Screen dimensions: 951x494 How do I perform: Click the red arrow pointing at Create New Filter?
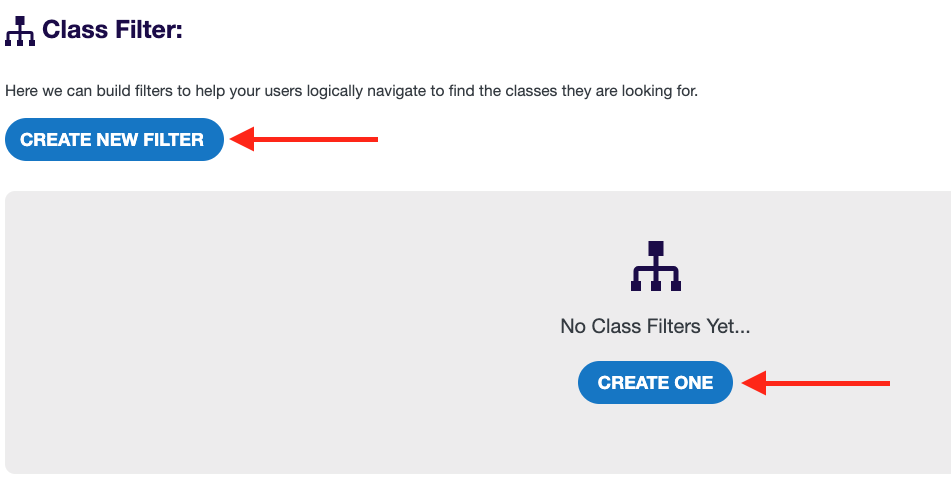pos(304,140)
